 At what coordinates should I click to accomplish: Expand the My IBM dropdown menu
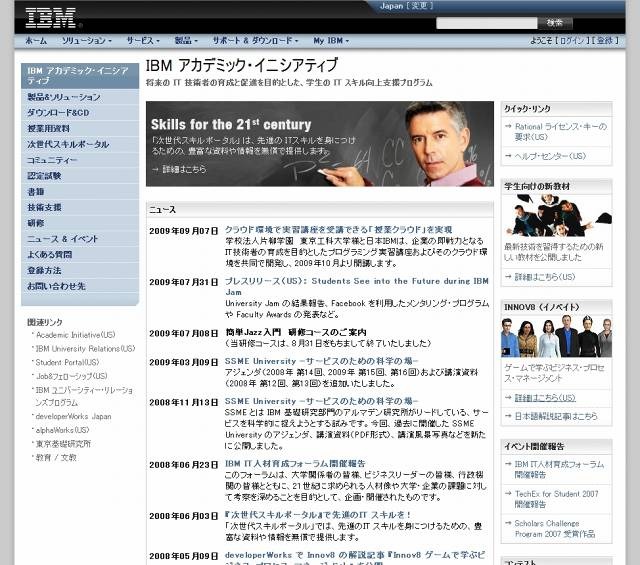click(331, 41)
